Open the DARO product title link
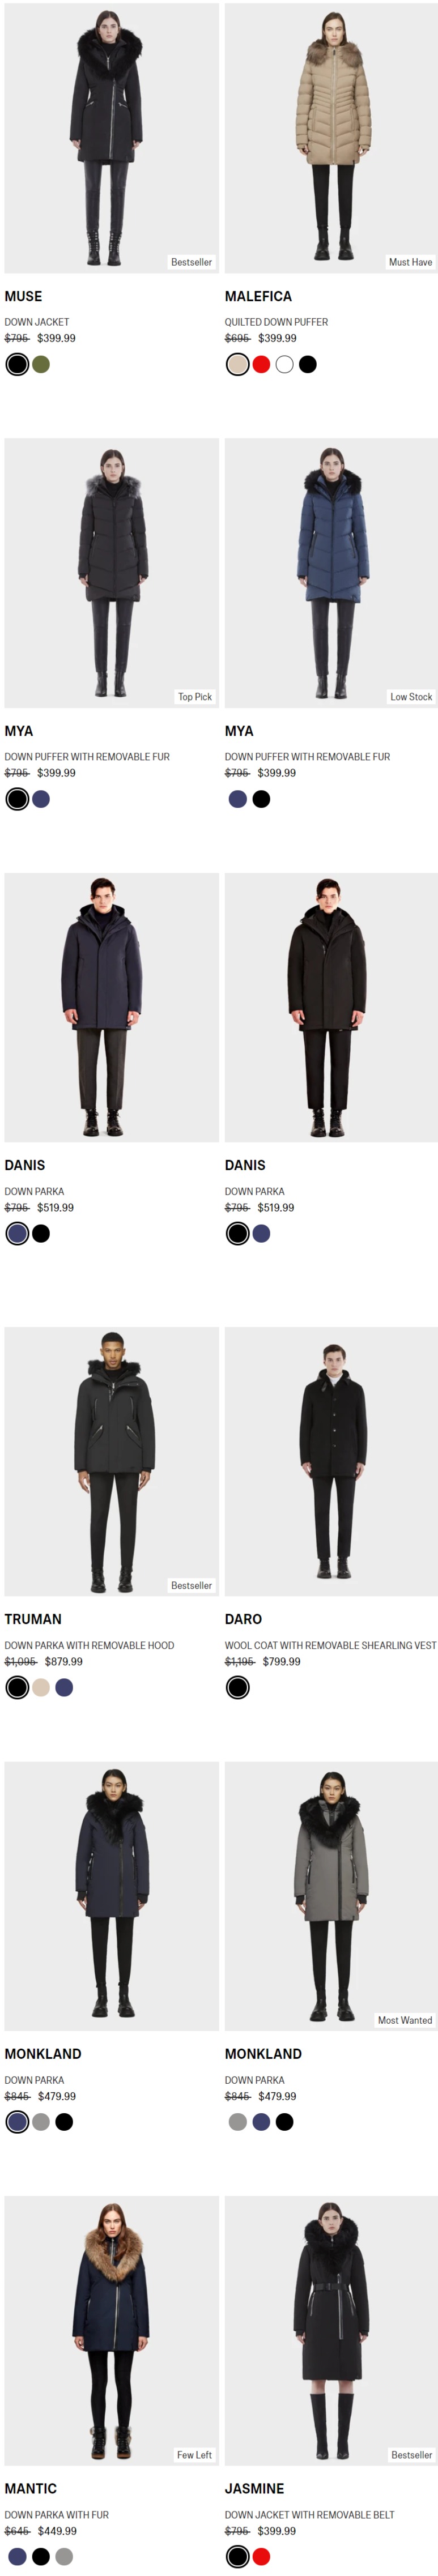This screenshot has width=438, height=2576. pyautogui.click(x=243, y=1619)
